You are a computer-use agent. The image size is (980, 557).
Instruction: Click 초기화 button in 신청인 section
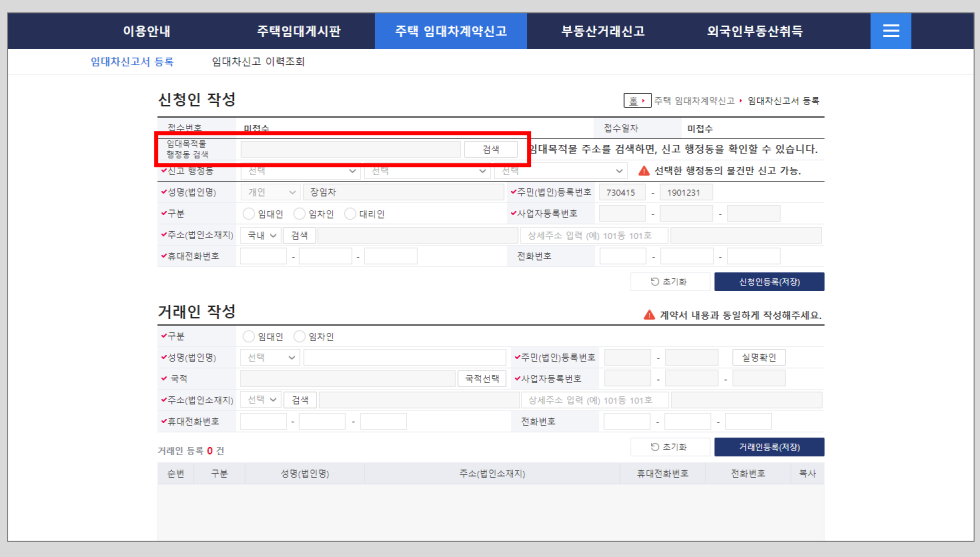[x=669, y=282]
